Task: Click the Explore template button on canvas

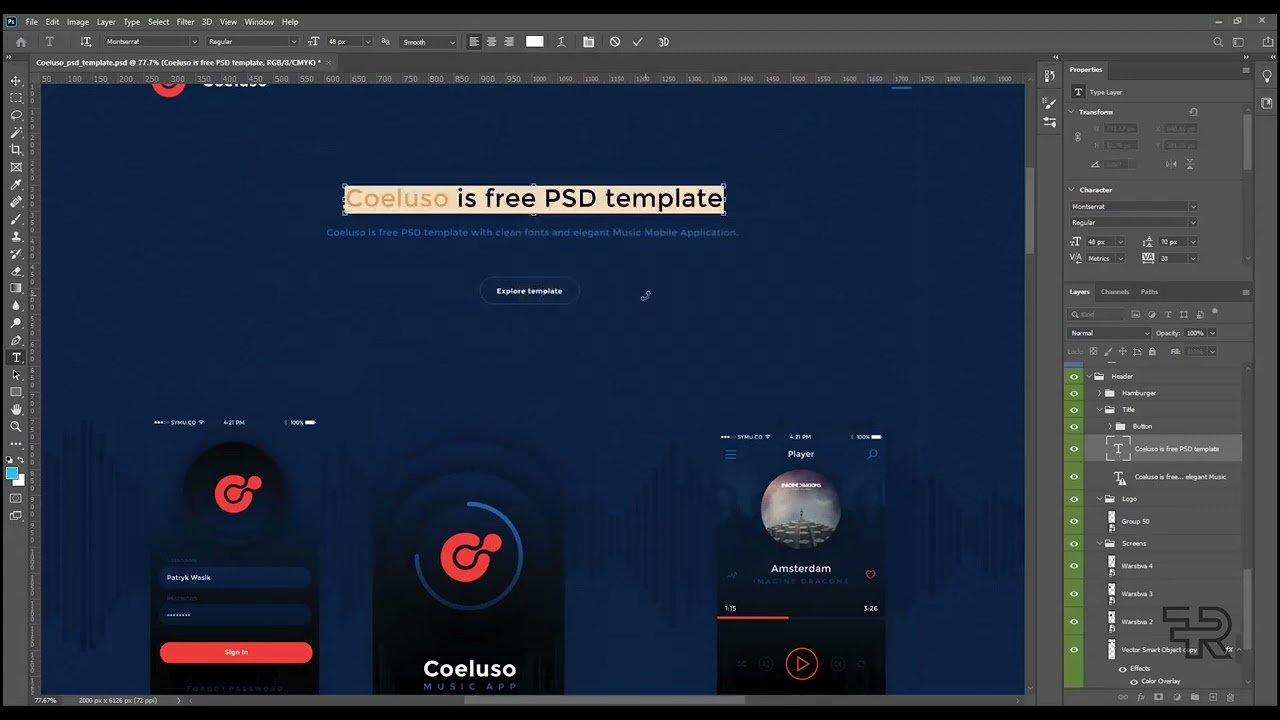Action: click(529, 291)
